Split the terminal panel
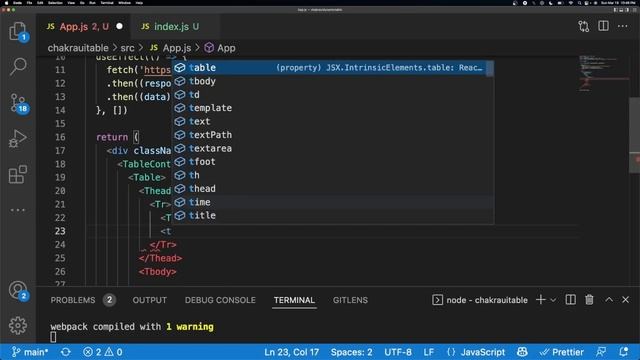 click(571, 300)
